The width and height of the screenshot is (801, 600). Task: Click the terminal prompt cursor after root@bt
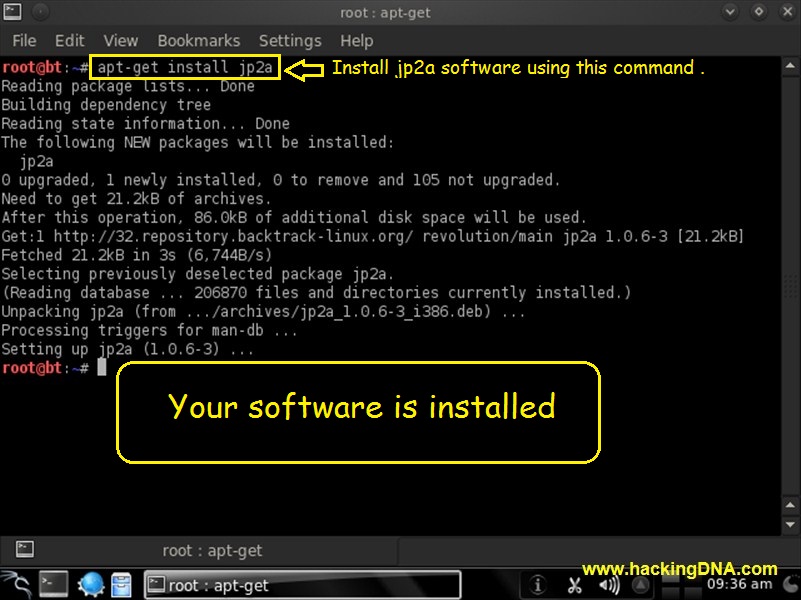[102, 367]
